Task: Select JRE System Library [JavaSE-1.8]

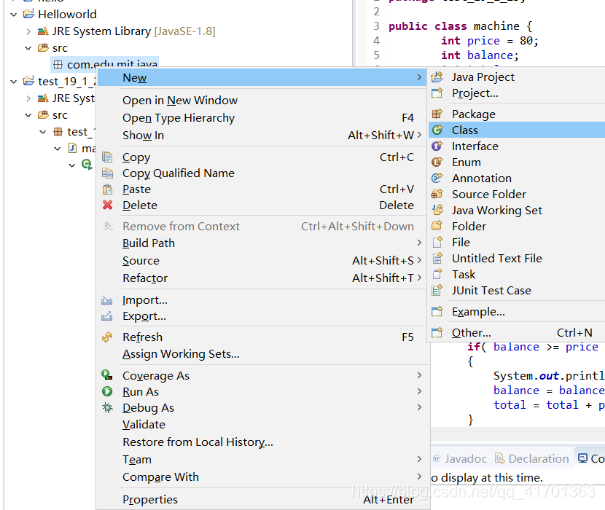Action: pyautogui.click(x=134, y=31)
